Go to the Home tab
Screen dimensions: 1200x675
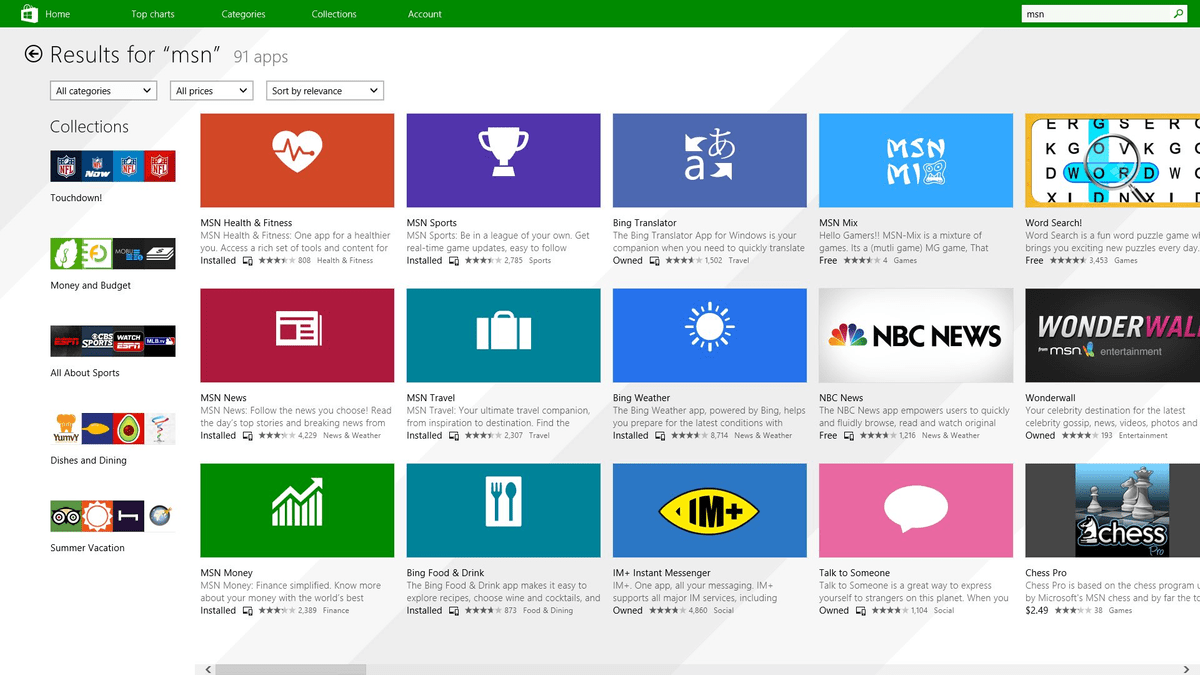pos(58,14)
